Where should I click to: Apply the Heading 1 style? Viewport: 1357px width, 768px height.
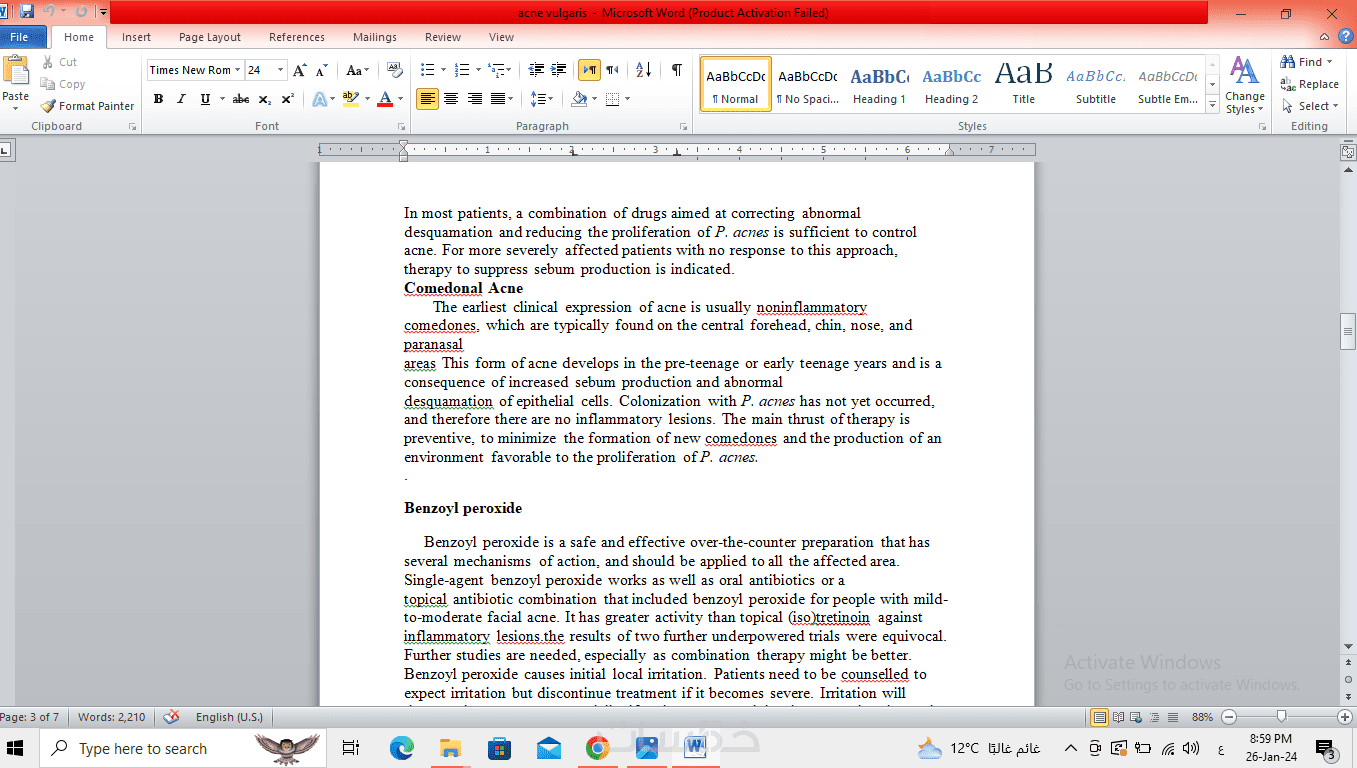879,84
